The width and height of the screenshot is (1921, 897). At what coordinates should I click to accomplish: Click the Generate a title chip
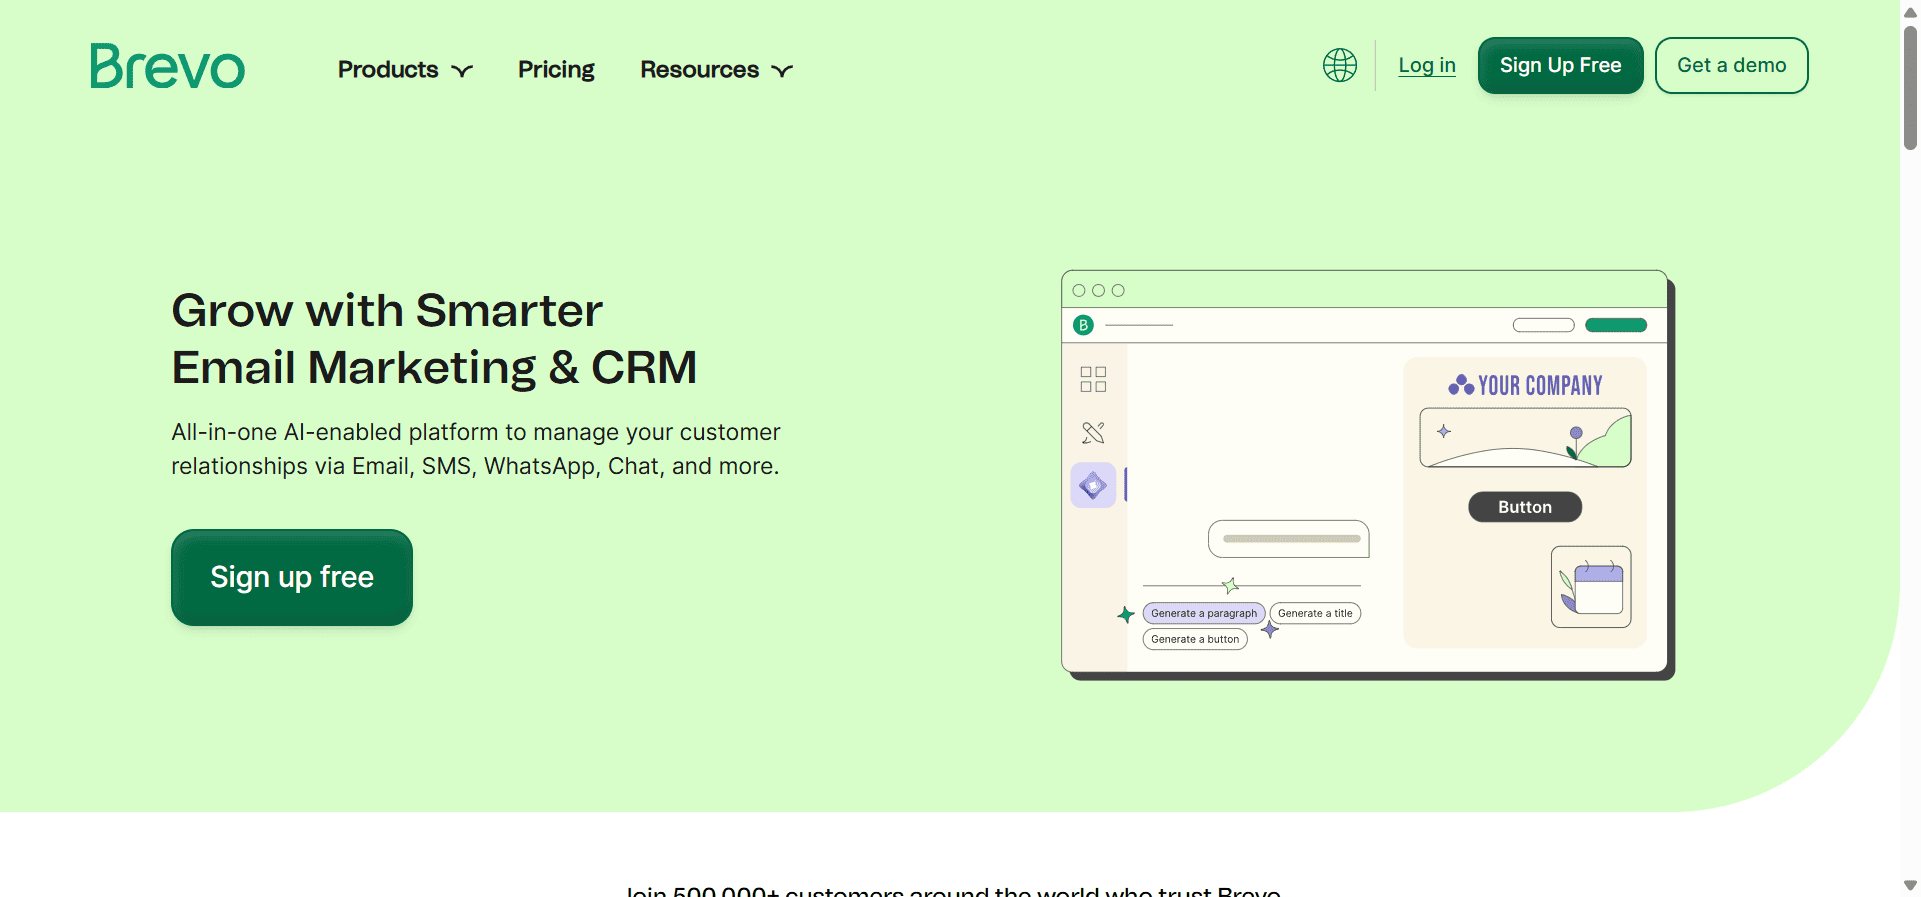pyautogui.click(x=1315, y=613)
